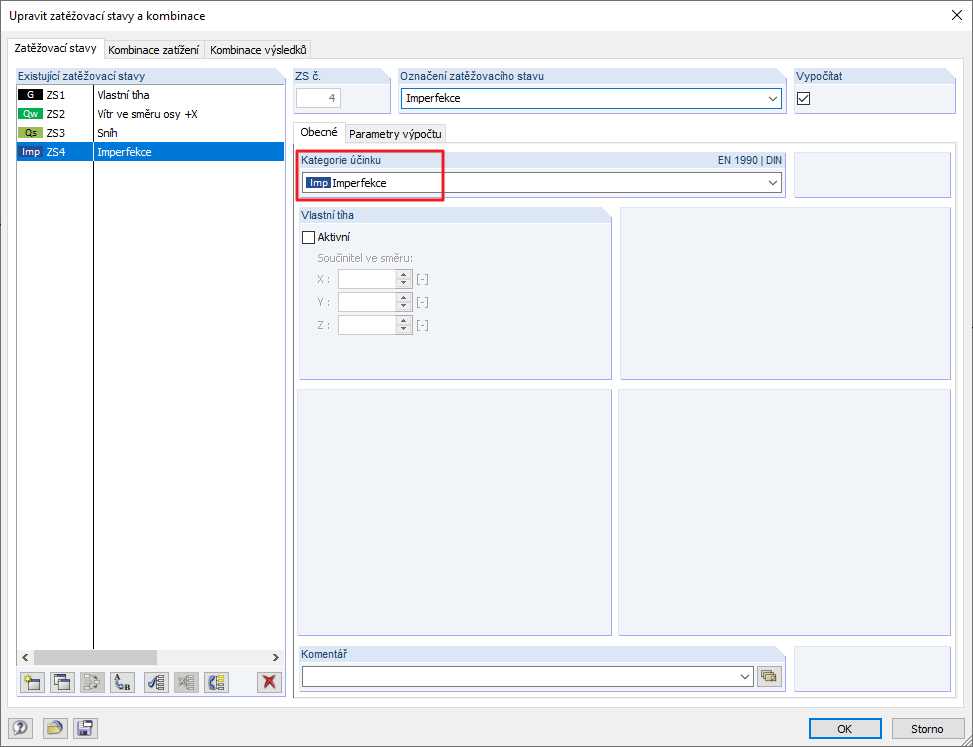Select ZS2 Vítr ve směru osy +X
This screenshot has height=747, width=973.
coord(150,114)
